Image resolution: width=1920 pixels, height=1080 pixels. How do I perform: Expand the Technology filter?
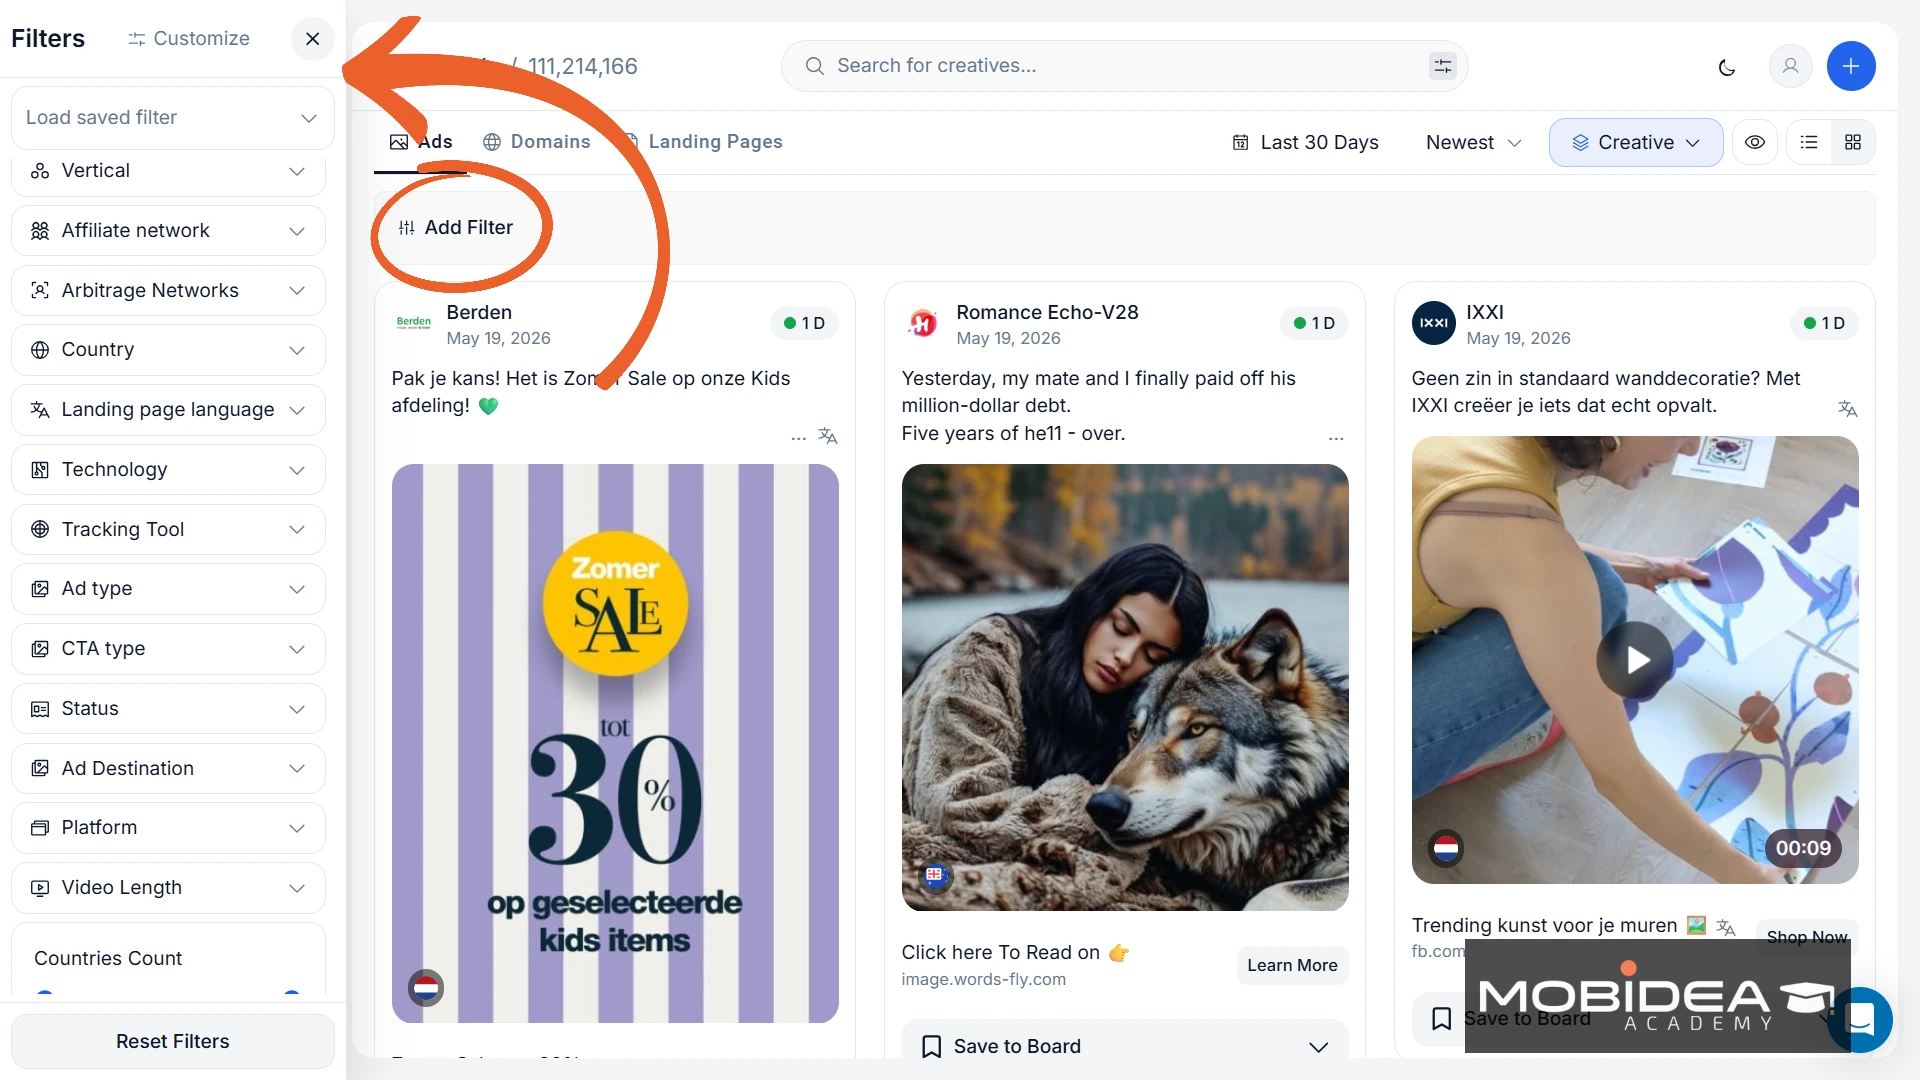pos(168,470)
